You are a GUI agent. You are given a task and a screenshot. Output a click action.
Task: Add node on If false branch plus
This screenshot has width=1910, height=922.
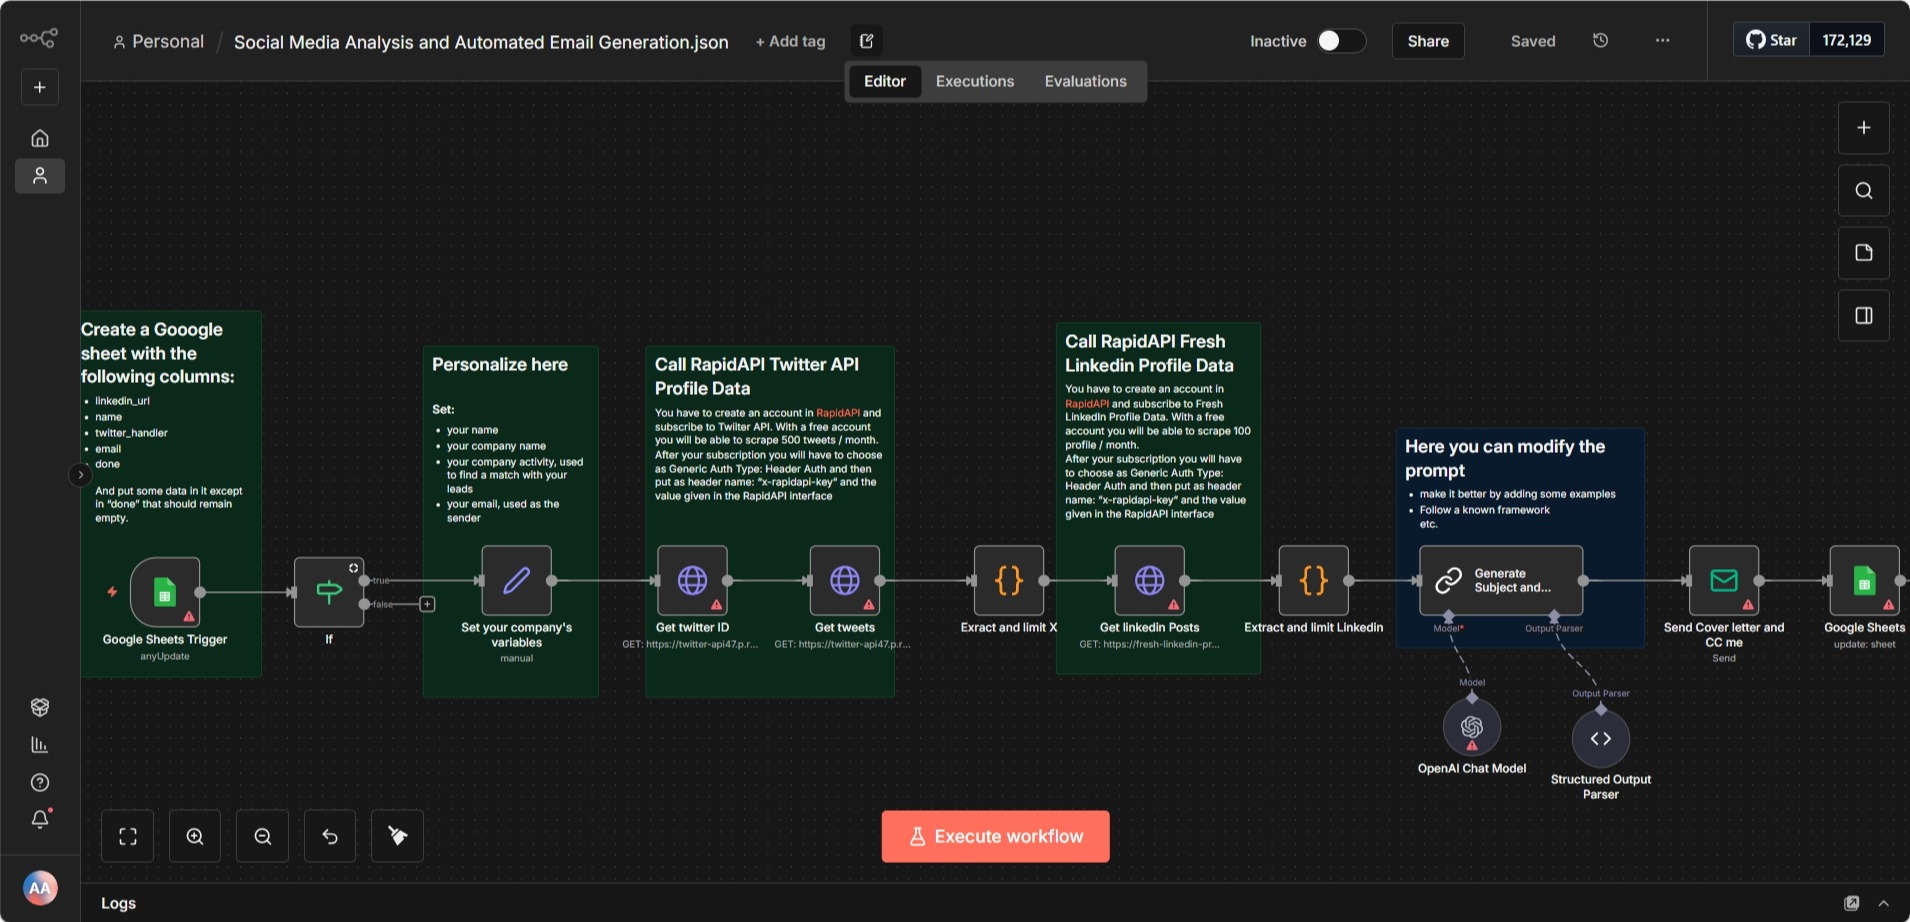427,604
